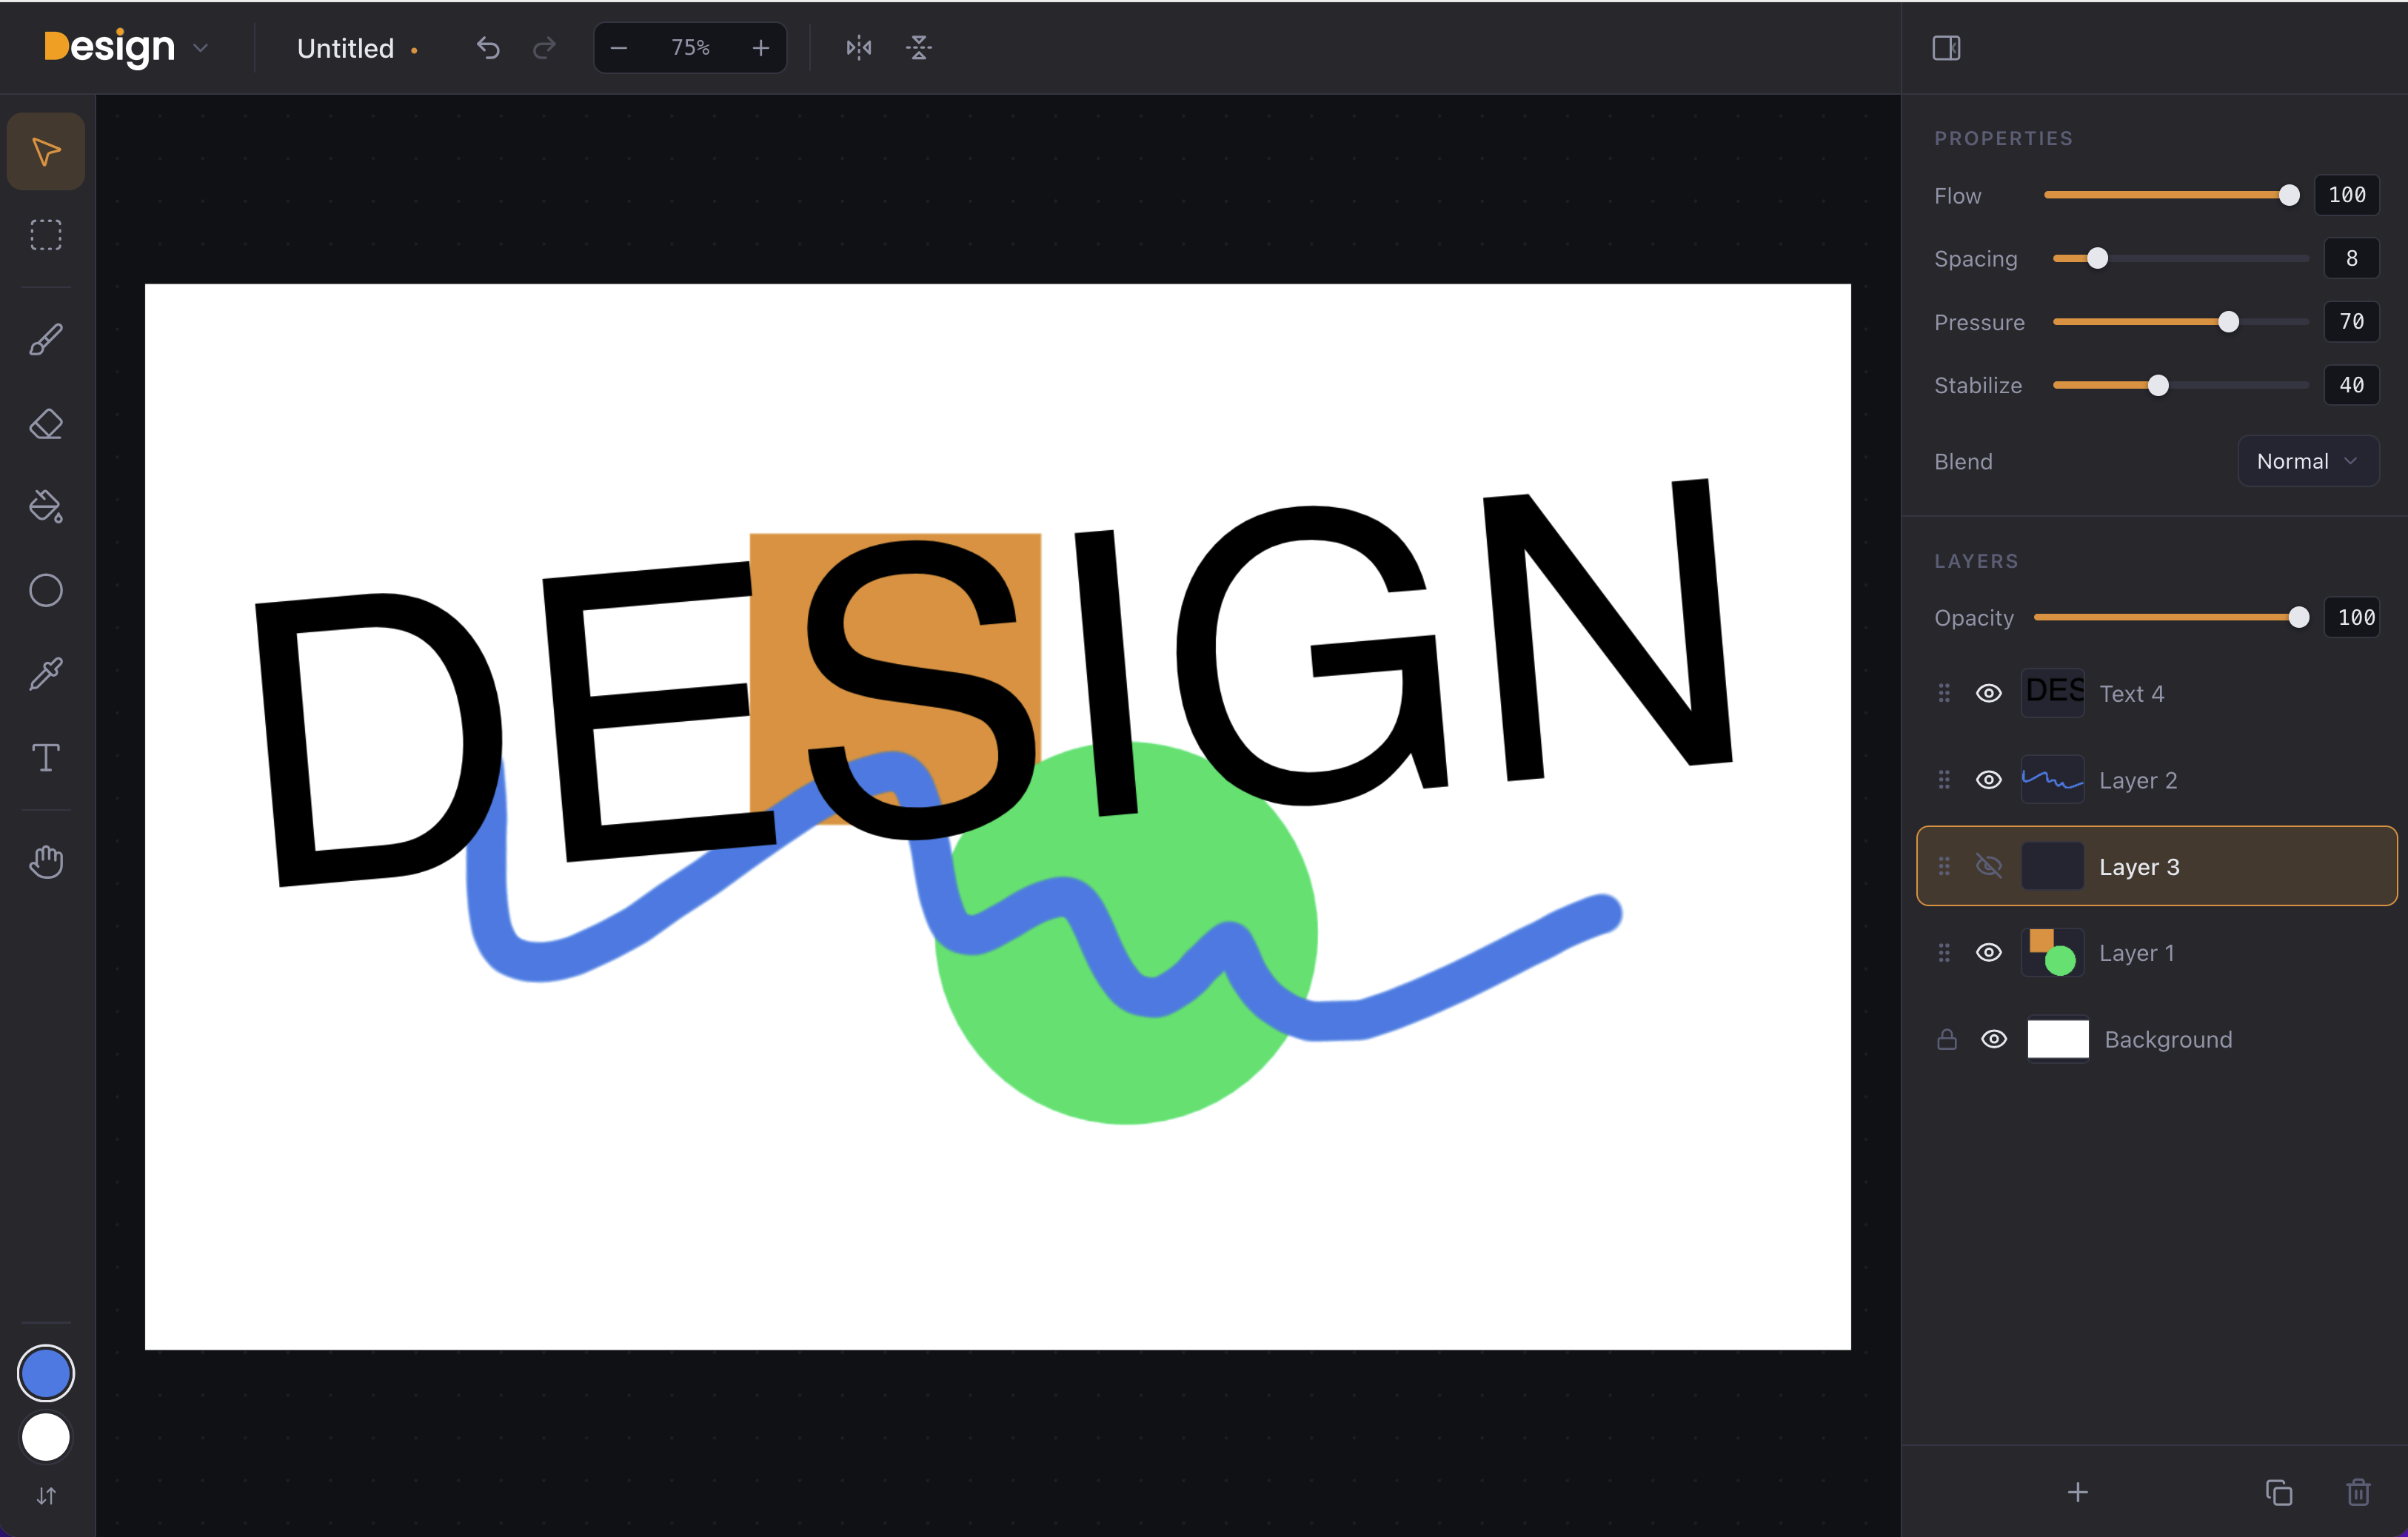This screenshot has height=1537, width=2408.
Task: Hide Layer 2 visibility
Action: pos(1989,780)
